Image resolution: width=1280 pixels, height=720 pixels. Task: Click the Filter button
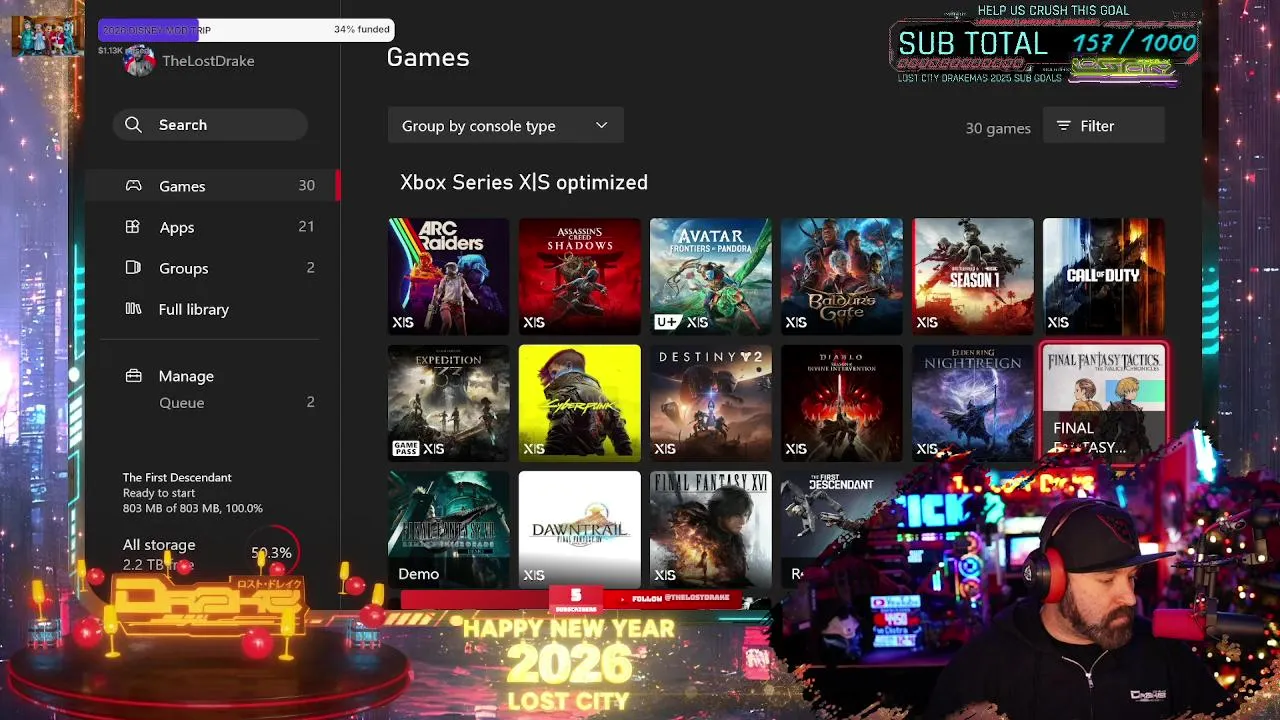pyautogui.click(x=1103, y=126)
